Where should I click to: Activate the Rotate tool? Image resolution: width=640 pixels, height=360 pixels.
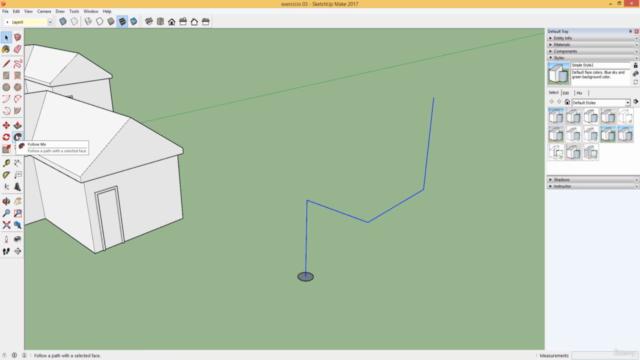tap(6, 137)
